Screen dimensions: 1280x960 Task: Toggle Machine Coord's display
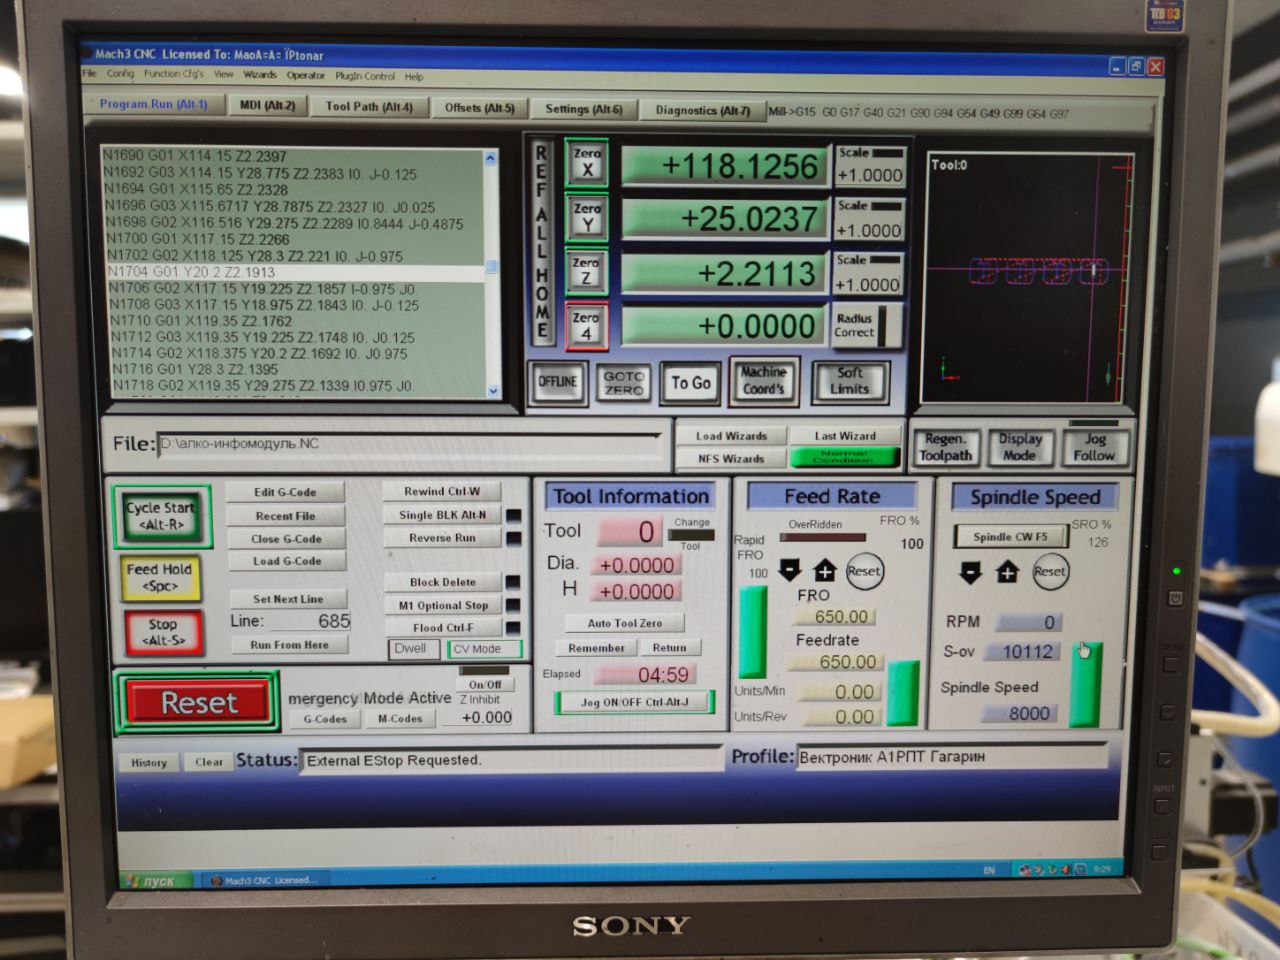[x=763, y=380]
